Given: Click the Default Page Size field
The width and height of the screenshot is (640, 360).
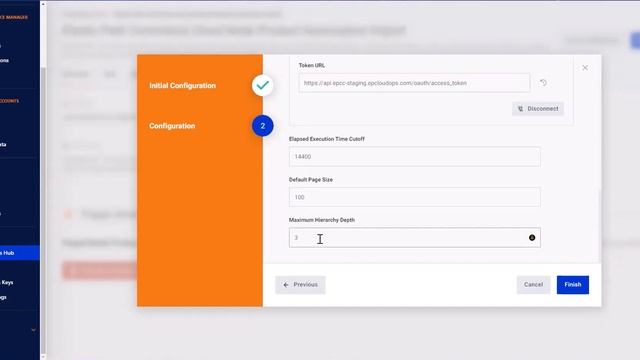Looking at the screenshot, I should (x=415, y=197).
